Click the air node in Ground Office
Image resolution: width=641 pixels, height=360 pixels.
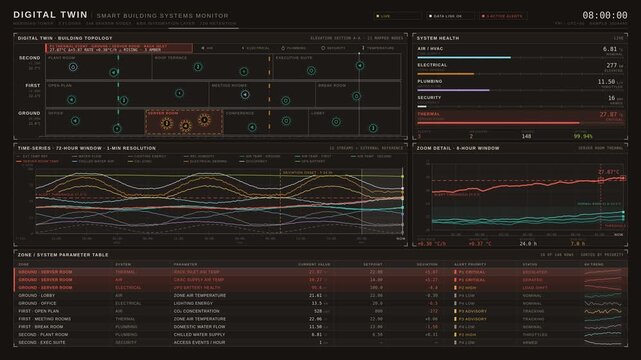tap(75, 121)
